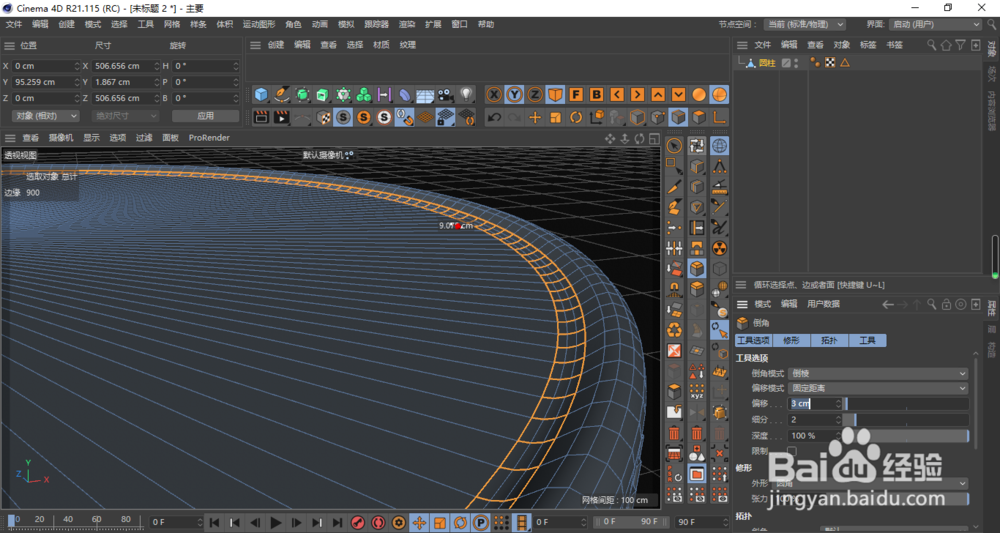Open the 偏移模式 dropdown
Viewport: 1000px width, 533px height.
tap(878, 388)
